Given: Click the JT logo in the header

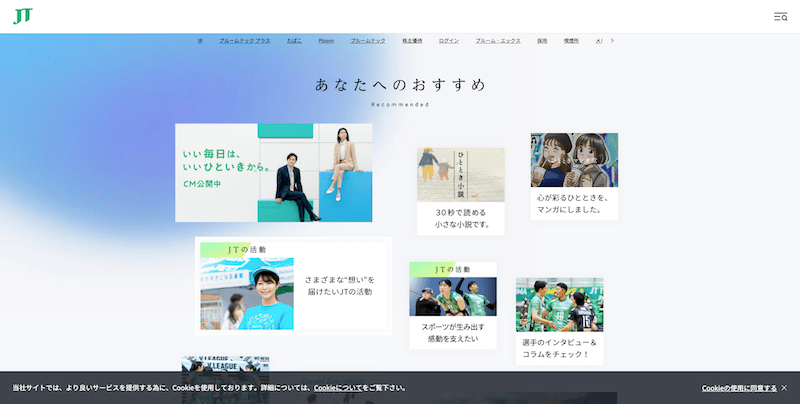Looking at the screenshot, I should 23,16.
